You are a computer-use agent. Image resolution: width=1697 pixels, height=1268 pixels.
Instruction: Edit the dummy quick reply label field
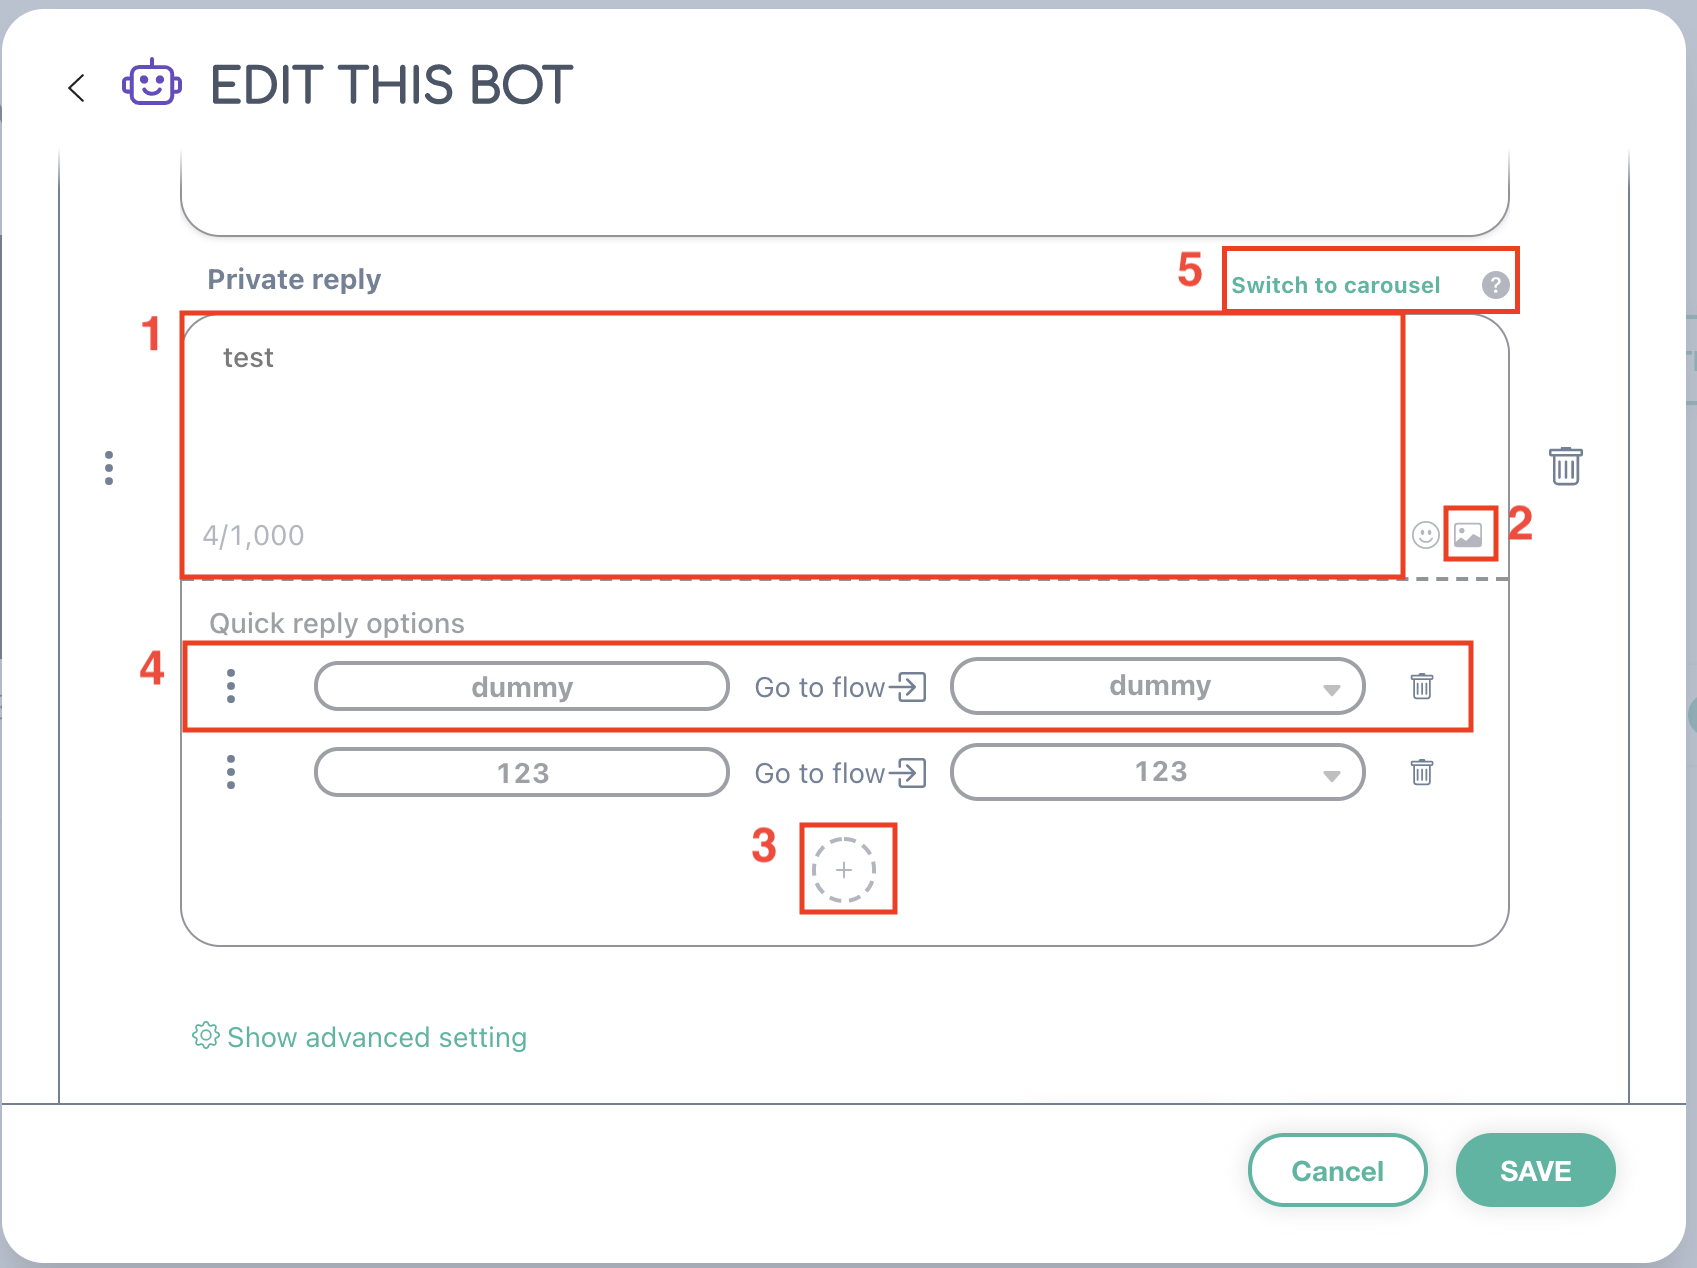pos(522,687)
